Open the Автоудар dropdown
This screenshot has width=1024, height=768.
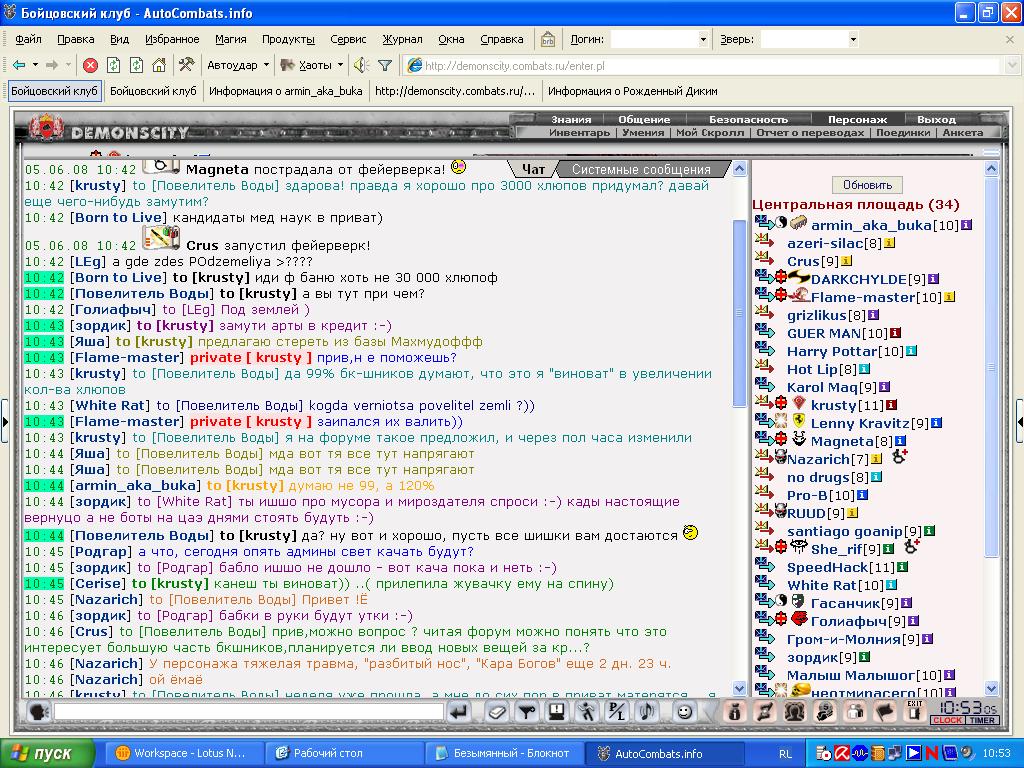tap(238, 65)
